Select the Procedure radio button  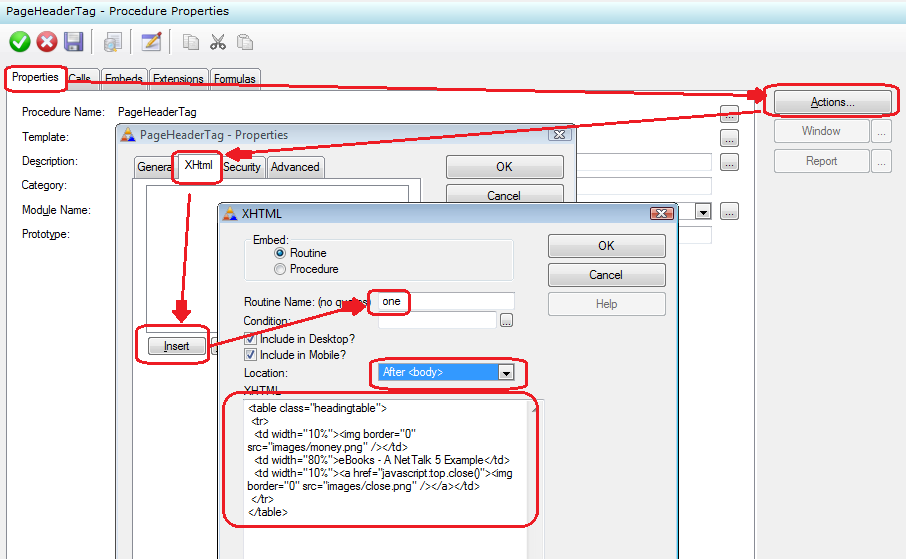(x=280, y=269)
